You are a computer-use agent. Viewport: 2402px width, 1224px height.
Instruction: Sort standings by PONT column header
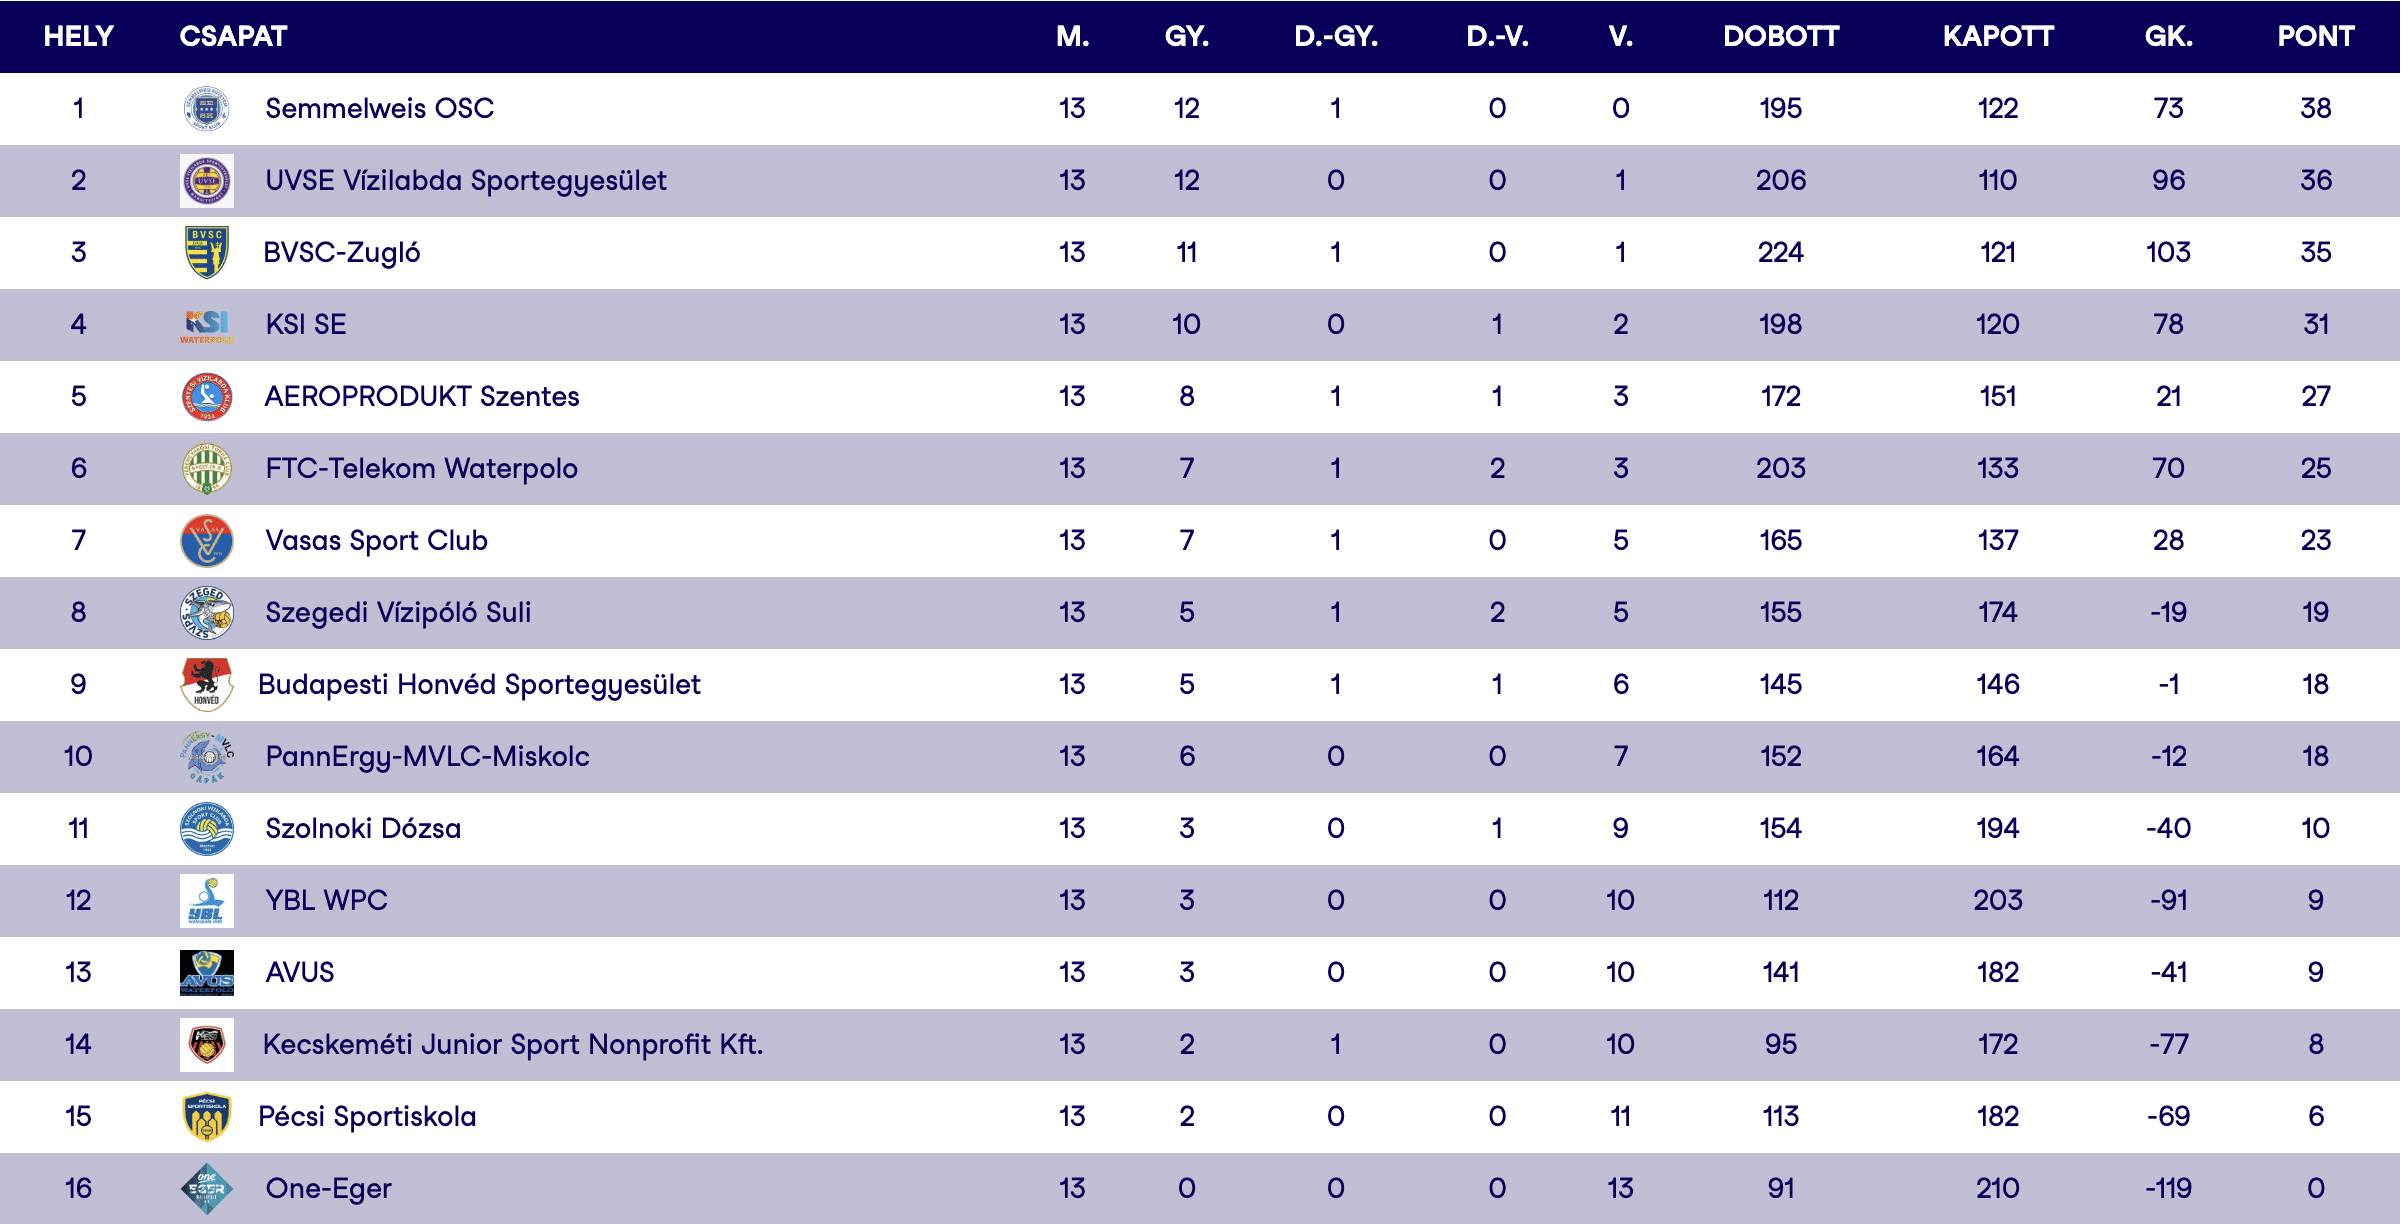[2315, 37]
